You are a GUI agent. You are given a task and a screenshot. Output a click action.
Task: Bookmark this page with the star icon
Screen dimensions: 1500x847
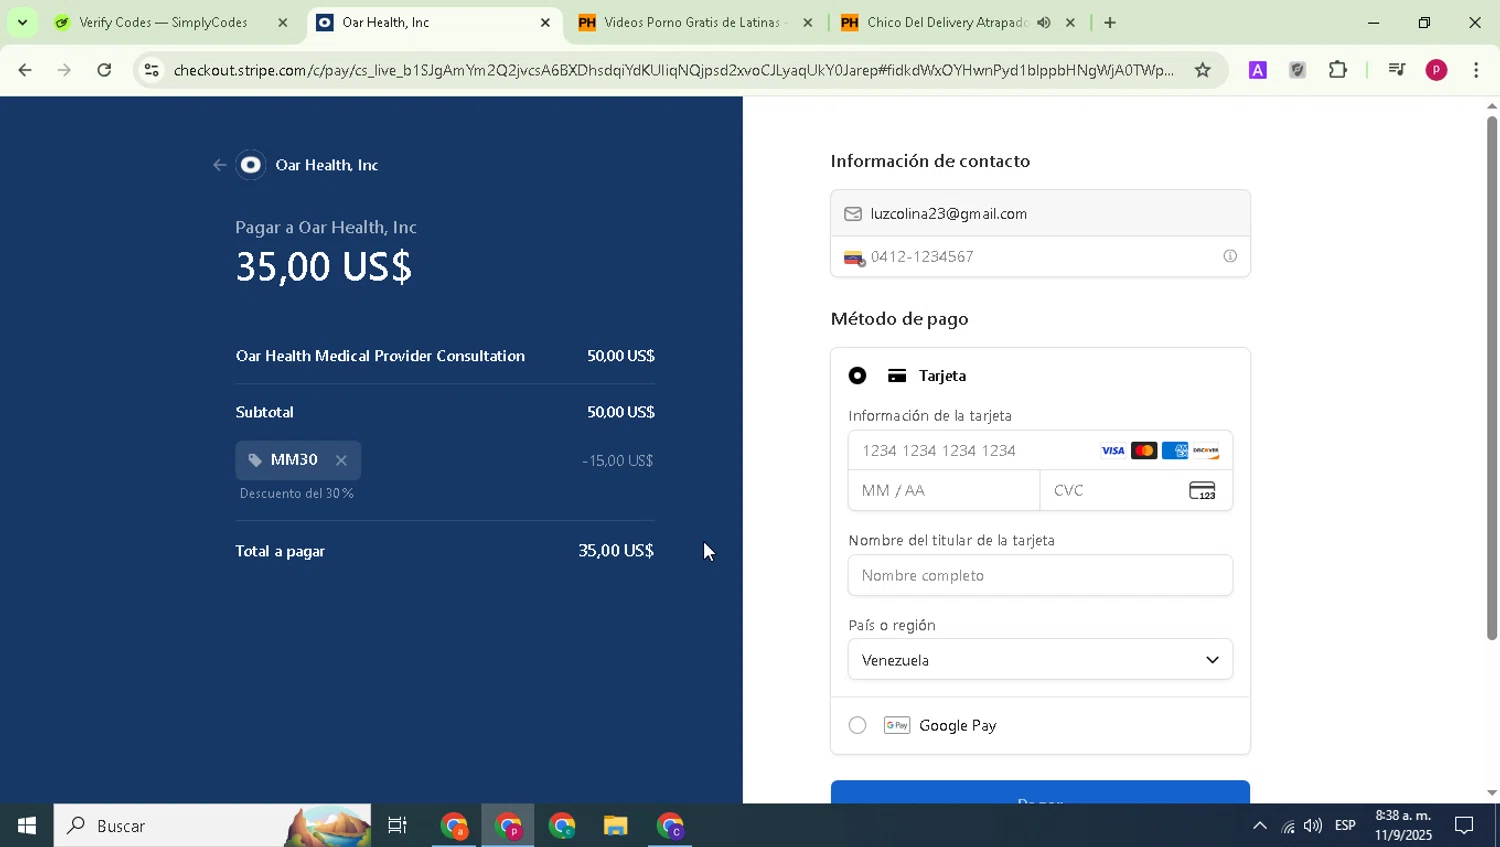(1203, 70)
